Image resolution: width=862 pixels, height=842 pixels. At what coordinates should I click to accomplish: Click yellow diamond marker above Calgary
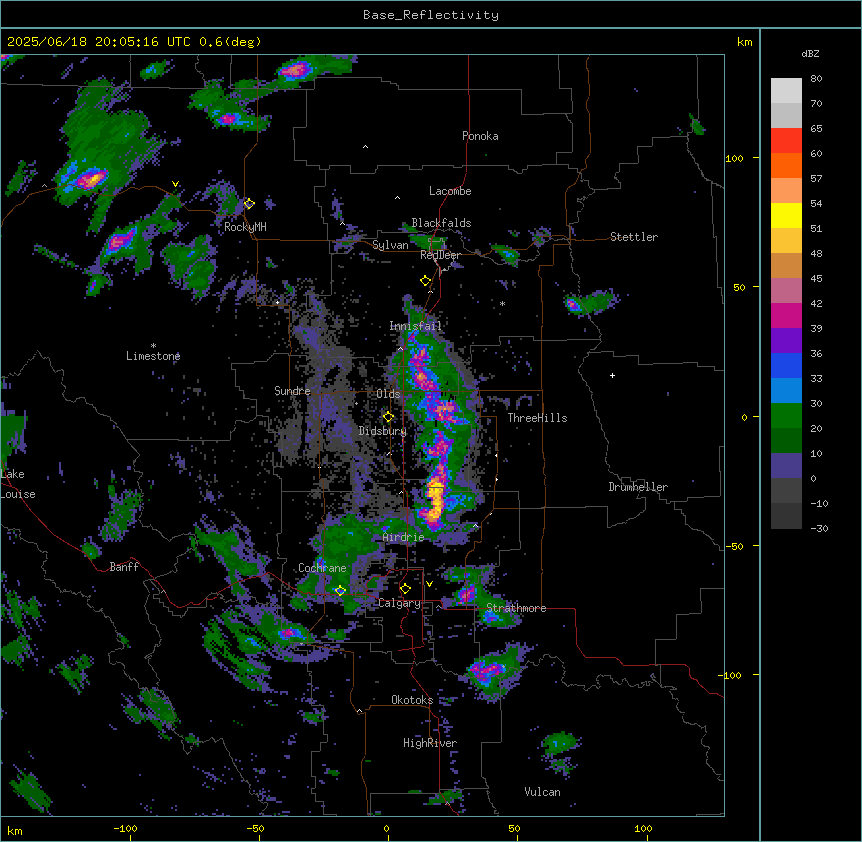[x=405, y=589]
